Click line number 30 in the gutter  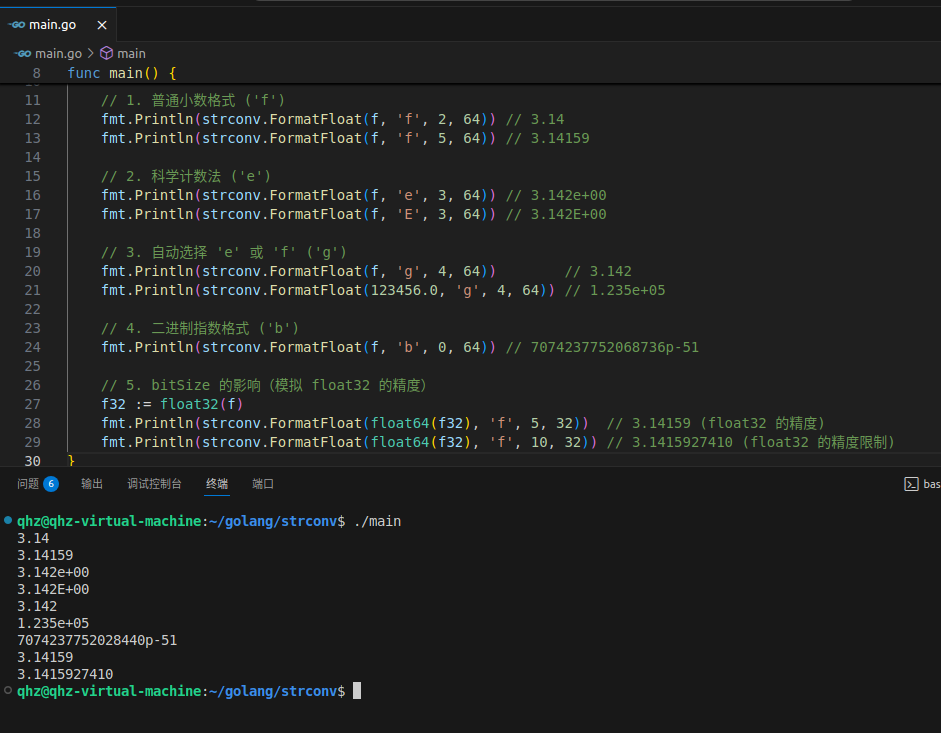(32, 461)
